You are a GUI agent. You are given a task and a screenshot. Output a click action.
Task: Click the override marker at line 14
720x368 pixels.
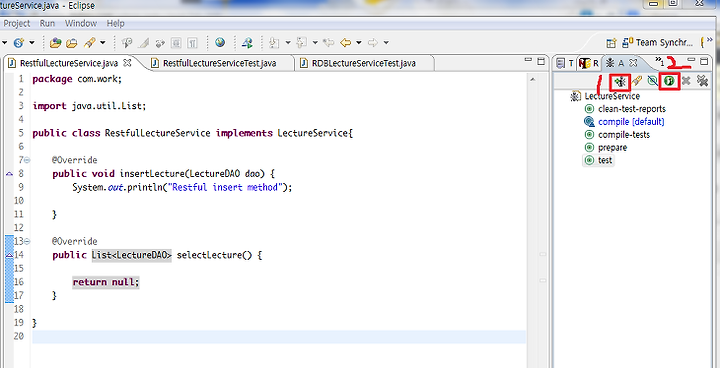9,255
